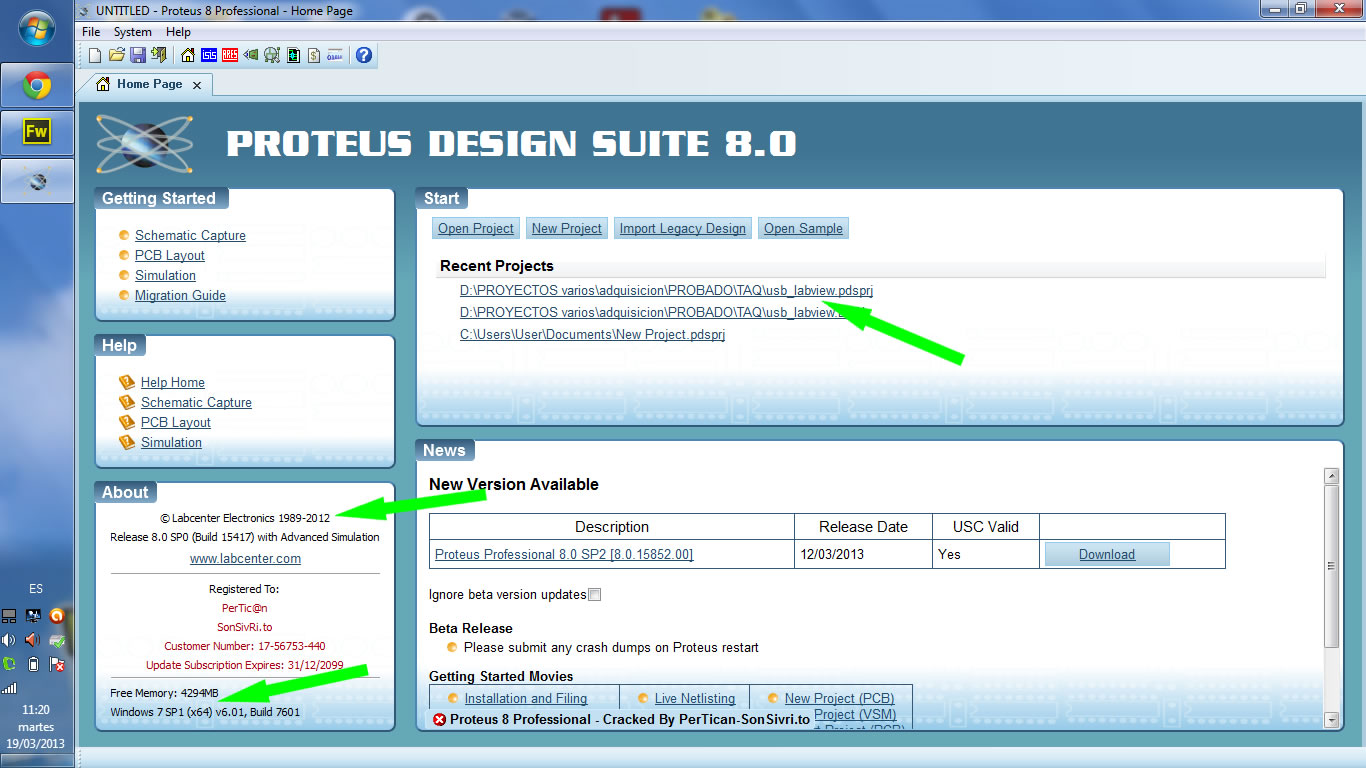Screen dimensions: 1366x768
Task: Click the Proteus taskbar button
Action: pos(37,181)
